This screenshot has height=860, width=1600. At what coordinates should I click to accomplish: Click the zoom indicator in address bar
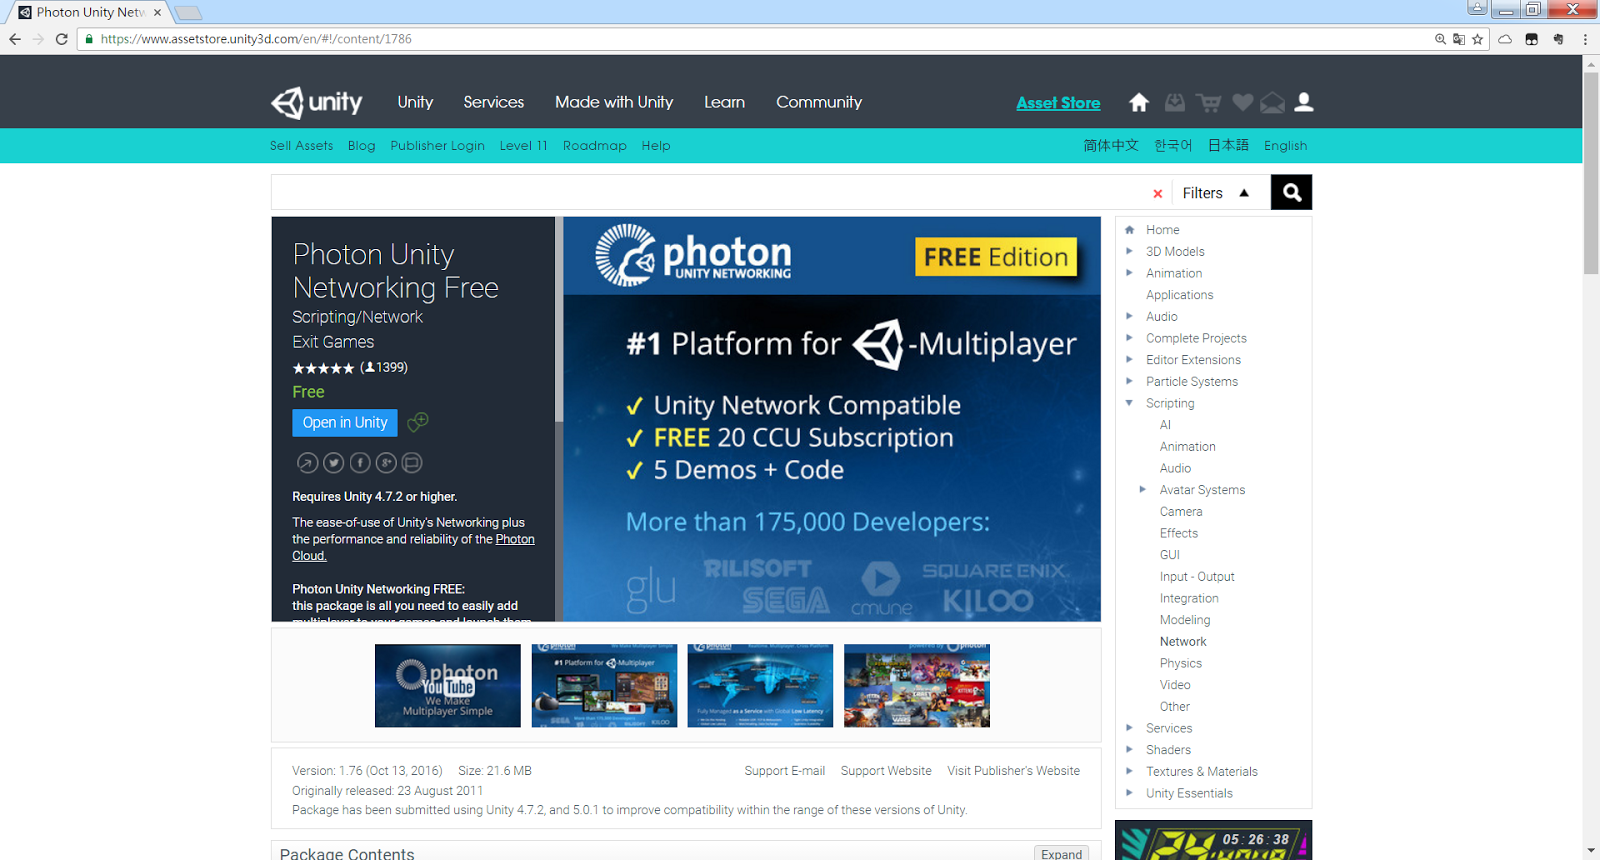(1440, 39)
